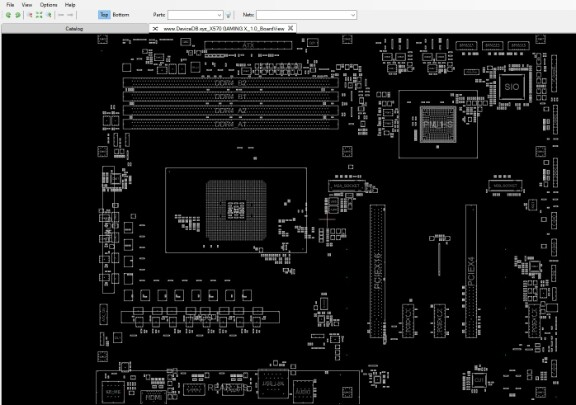Click the second grey arrow toolbar icon
The width and height of the screenshot is (576, 405).
pyautogui.click(x=70, y=15)
